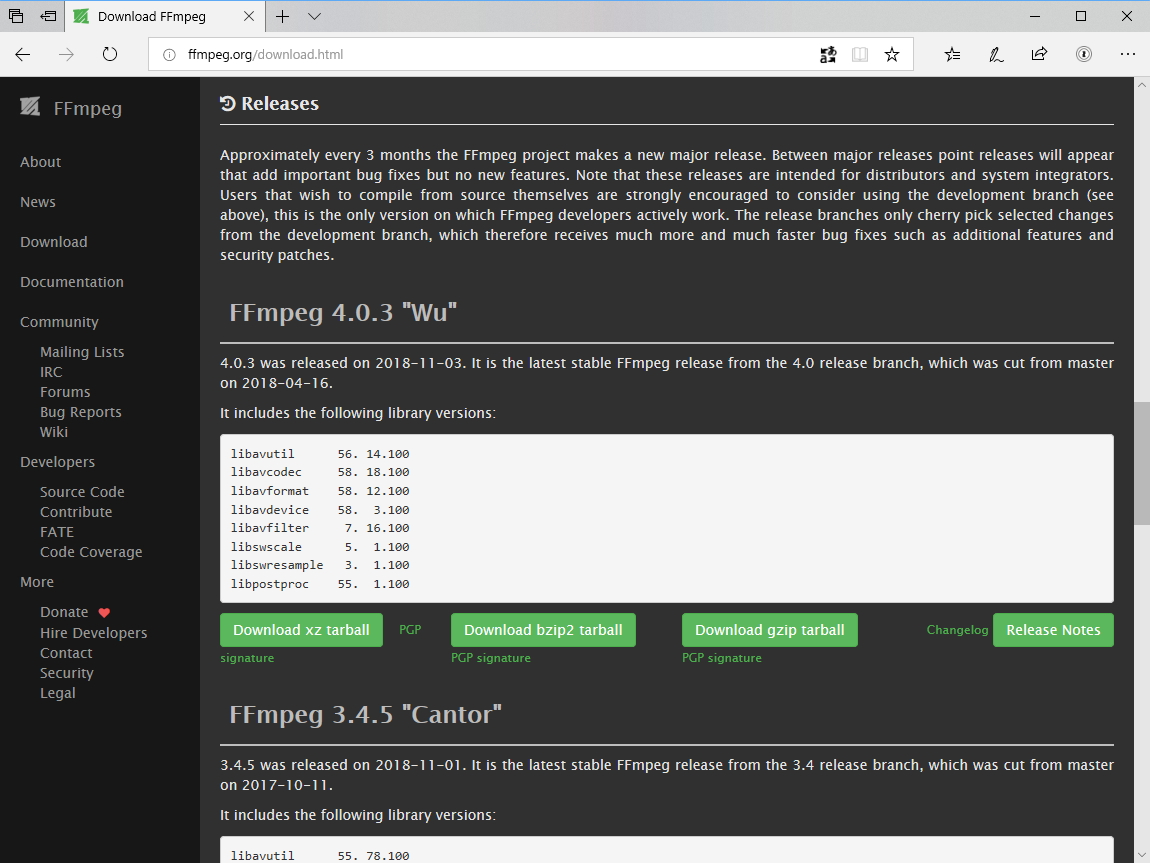This screenshot has height=863, width=1150.
Task: Open the Settings and more menu
Action: (x=1128, y=54)
